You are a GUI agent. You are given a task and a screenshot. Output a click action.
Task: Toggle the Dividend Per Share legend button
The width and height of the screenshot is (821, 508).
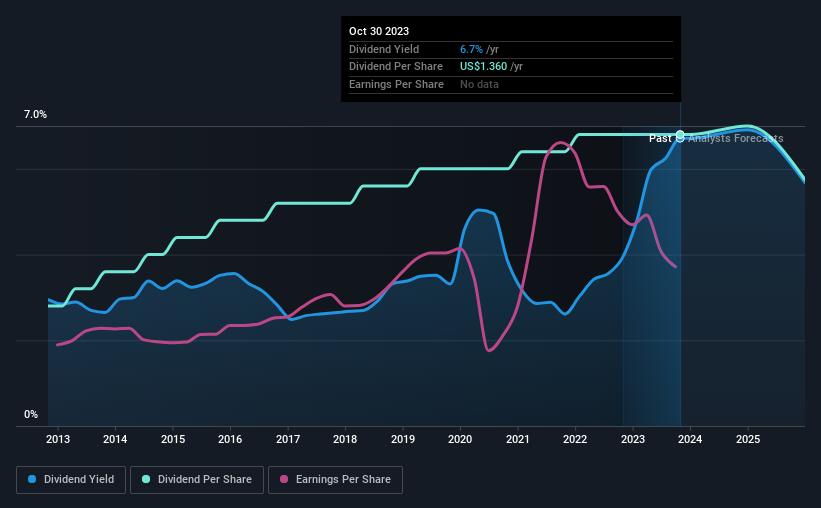(197, 480)
